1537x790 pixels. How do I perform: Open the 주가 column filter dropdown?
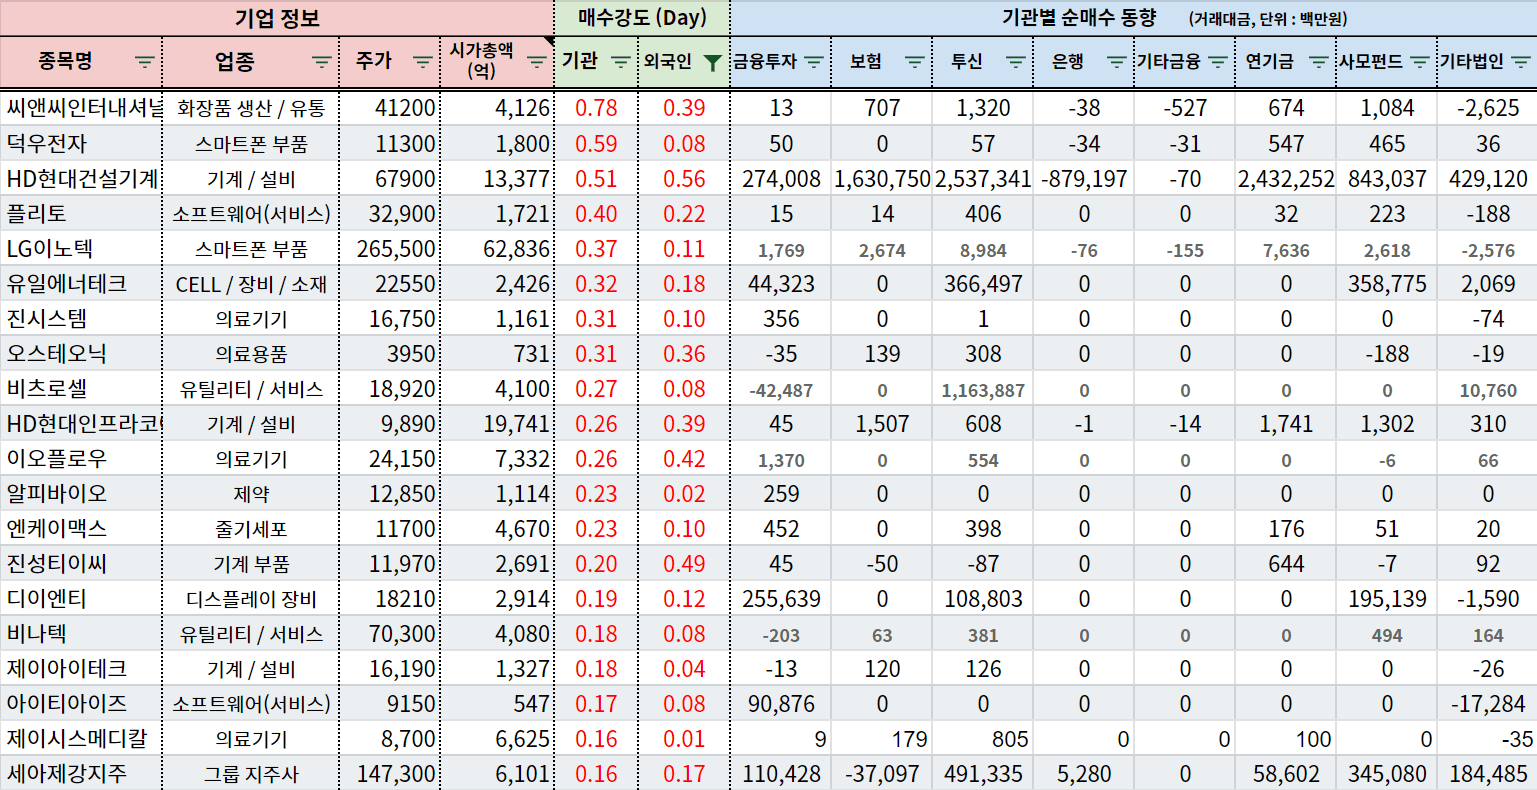pyautogui.click(x=423, y=62)
